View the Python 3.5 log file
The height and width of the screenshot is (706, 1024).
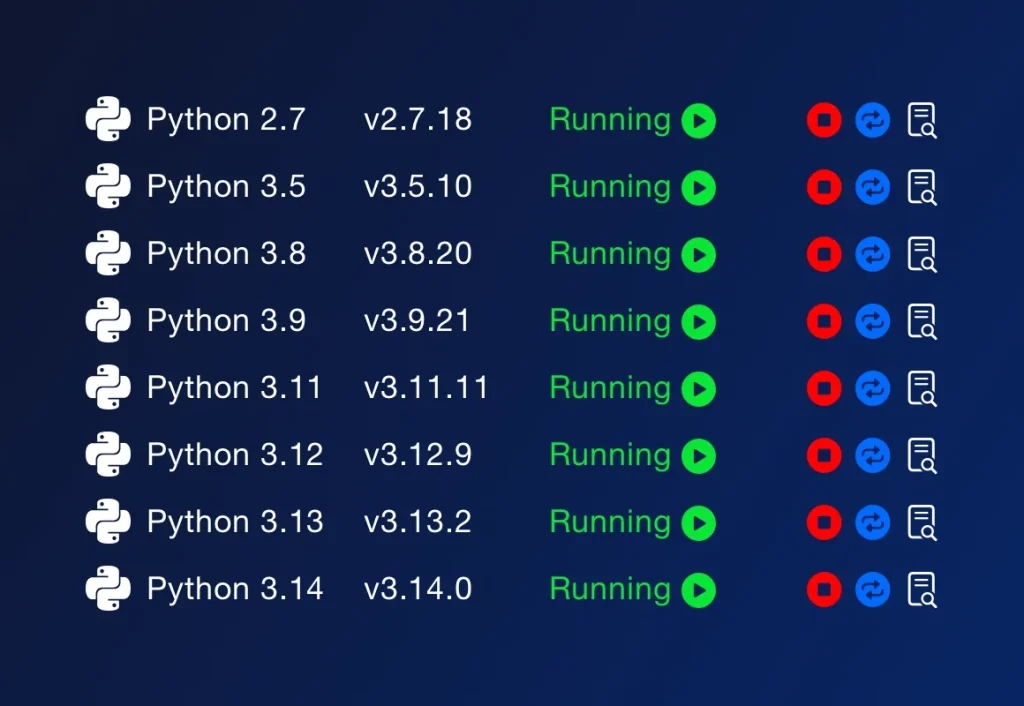(x=922, y=187)
